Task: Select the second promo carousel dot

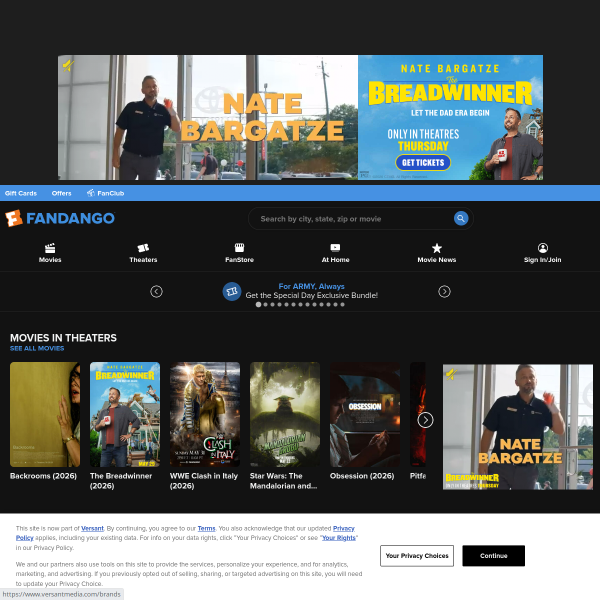Action: tap(266, 305)
